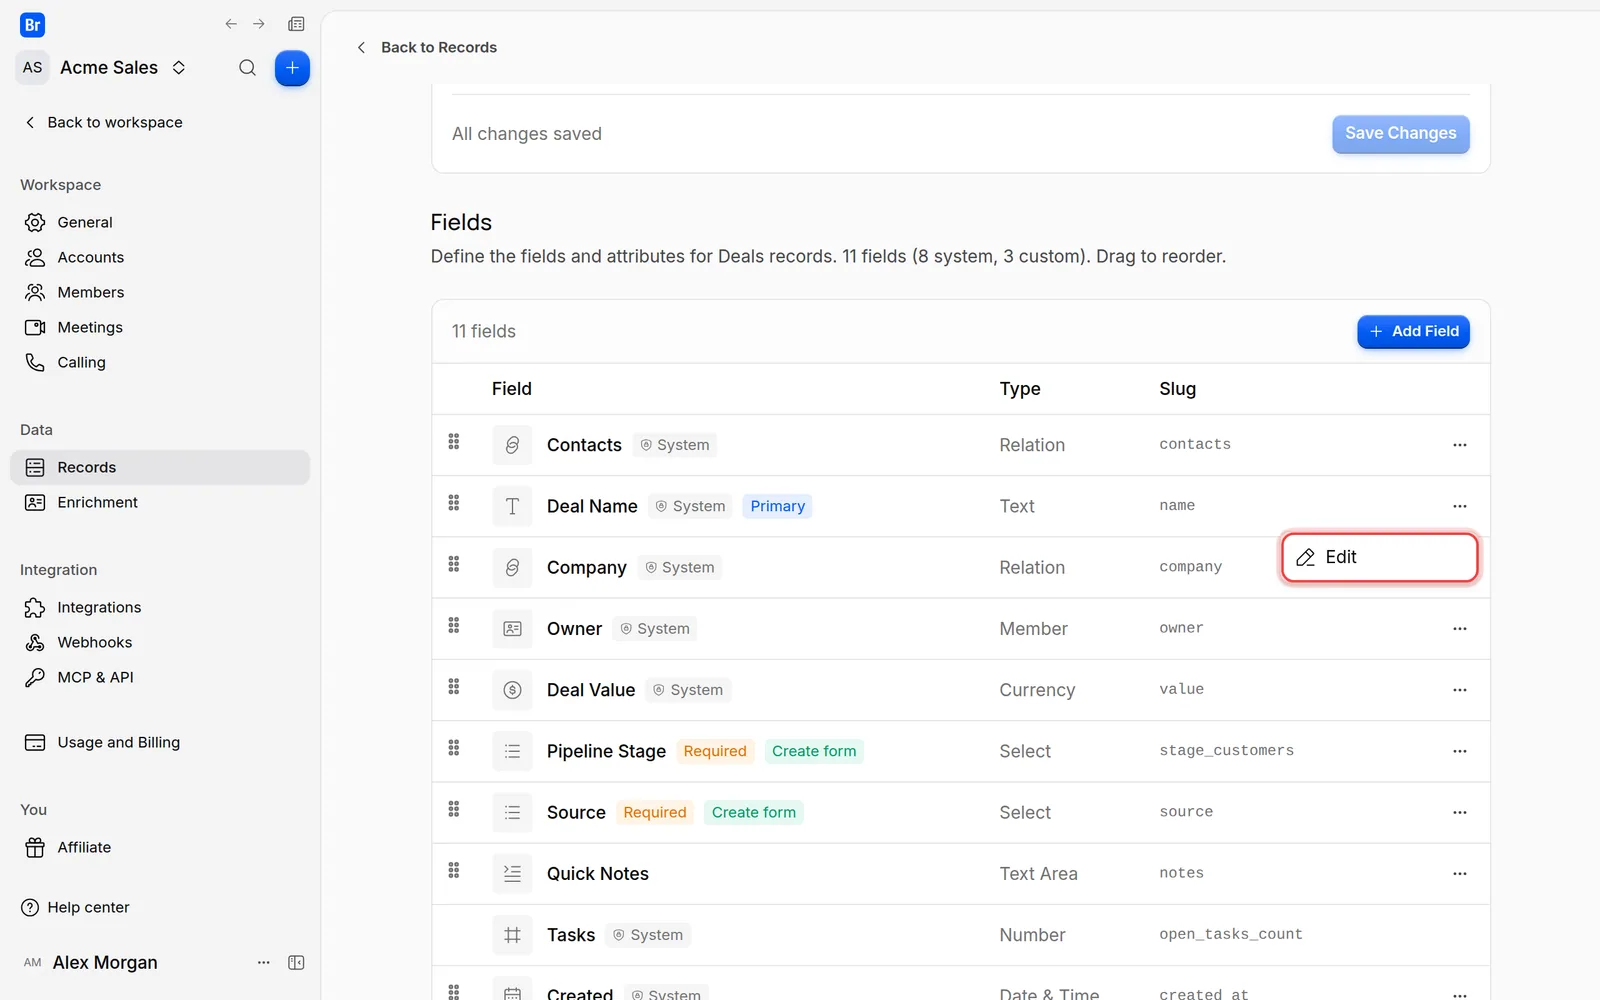
Task: Open options menu for Owner field
Action: 1460,629
